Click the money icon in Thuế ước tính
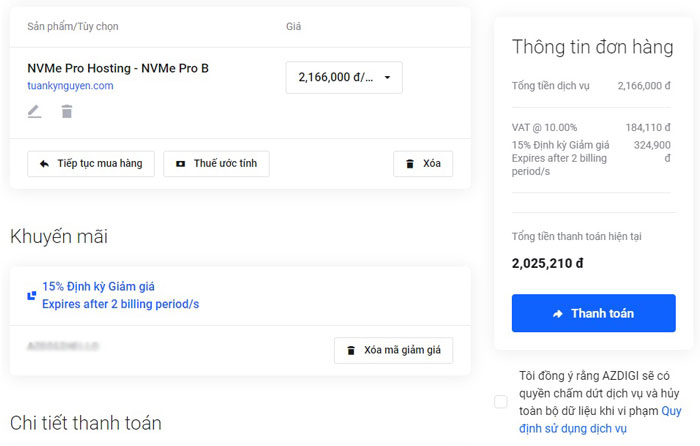700x446 pixels. (x=180, y=163)
